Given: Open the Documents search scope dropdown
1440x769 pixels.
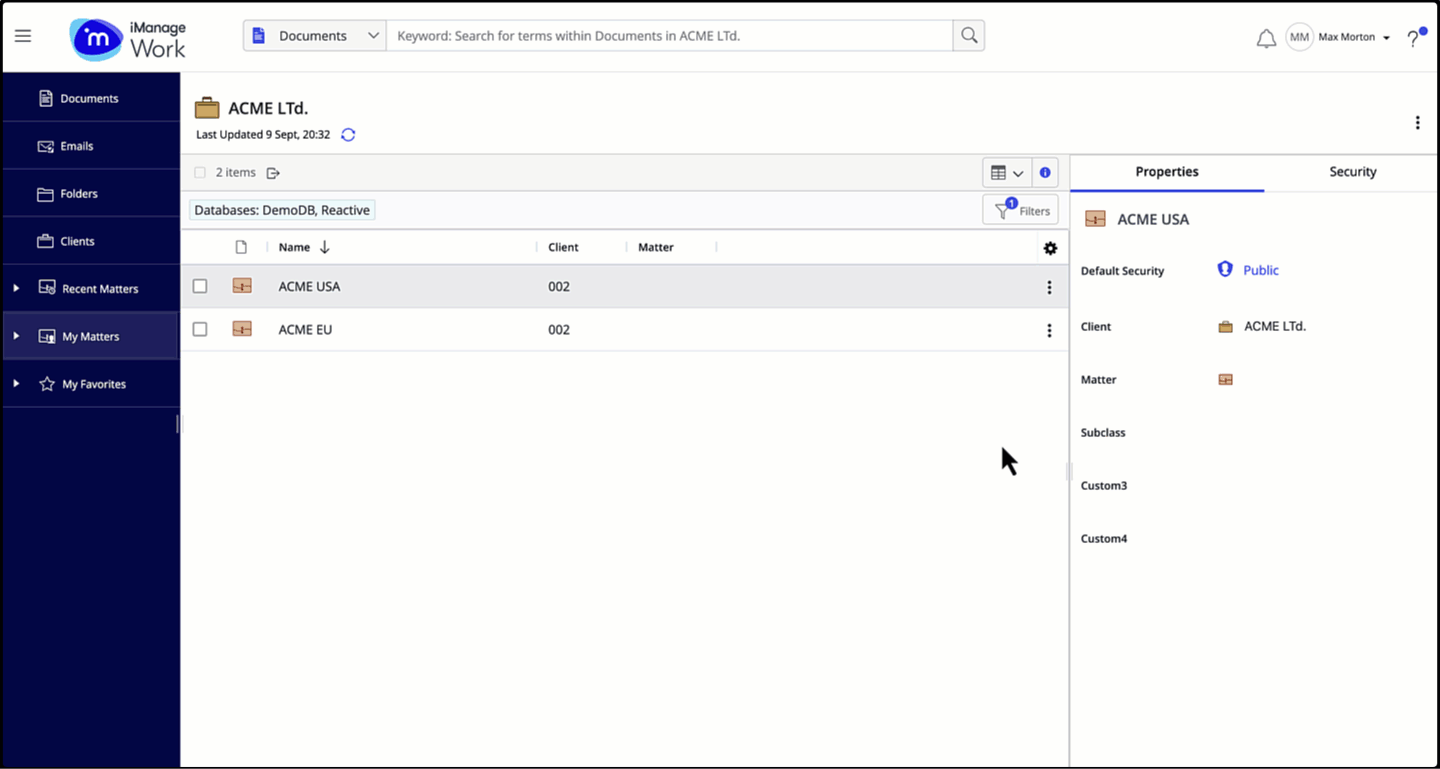Looking at the screenshot, I should pos(314,35).
